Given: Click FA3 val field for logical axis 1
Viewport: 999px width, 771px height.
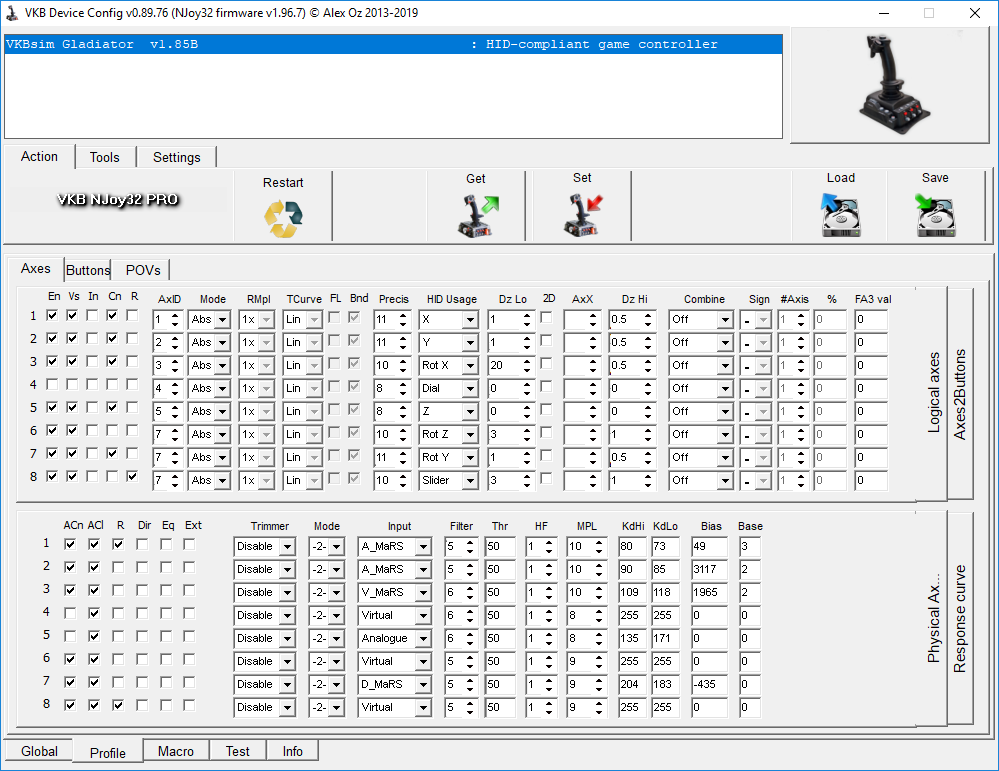Looking at the screenshot, I should click(x=871, y=319).
